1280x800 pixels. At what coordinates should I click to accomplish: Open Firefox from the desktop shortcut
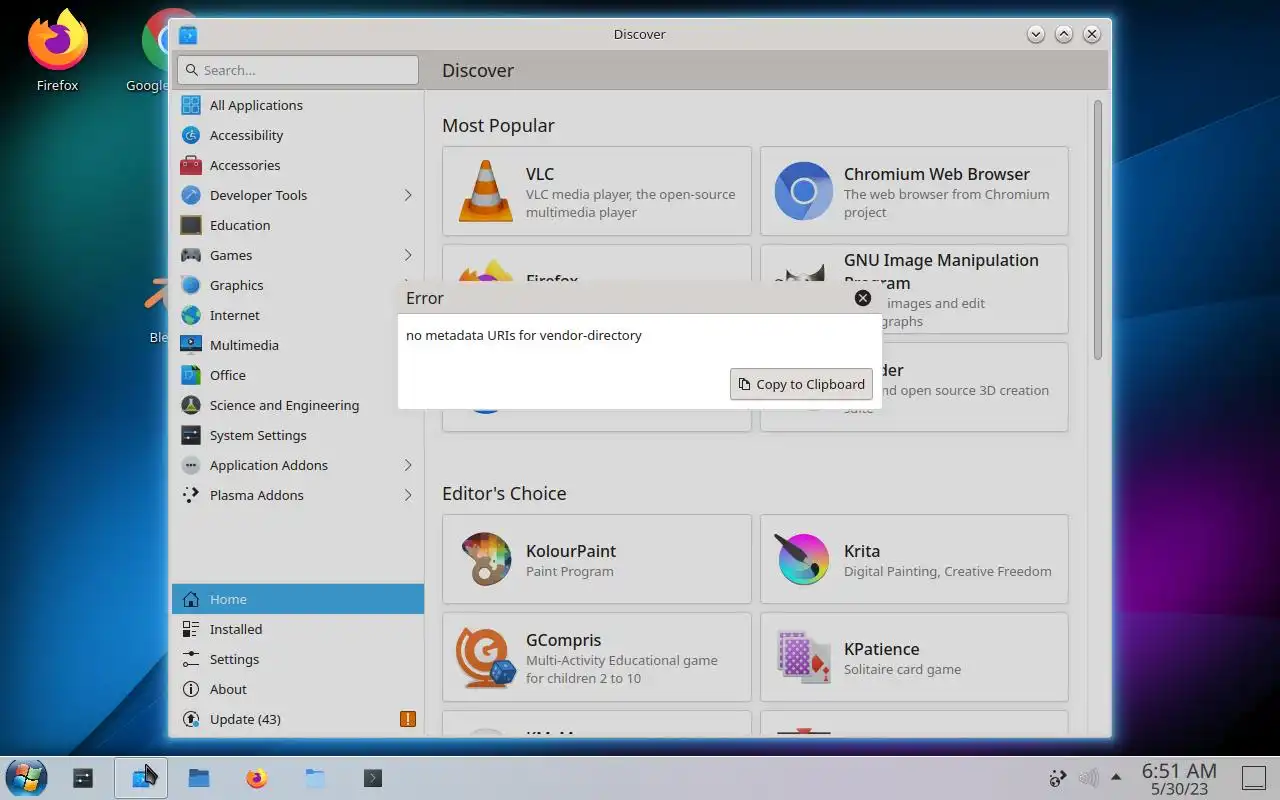(x=57, y=50)
